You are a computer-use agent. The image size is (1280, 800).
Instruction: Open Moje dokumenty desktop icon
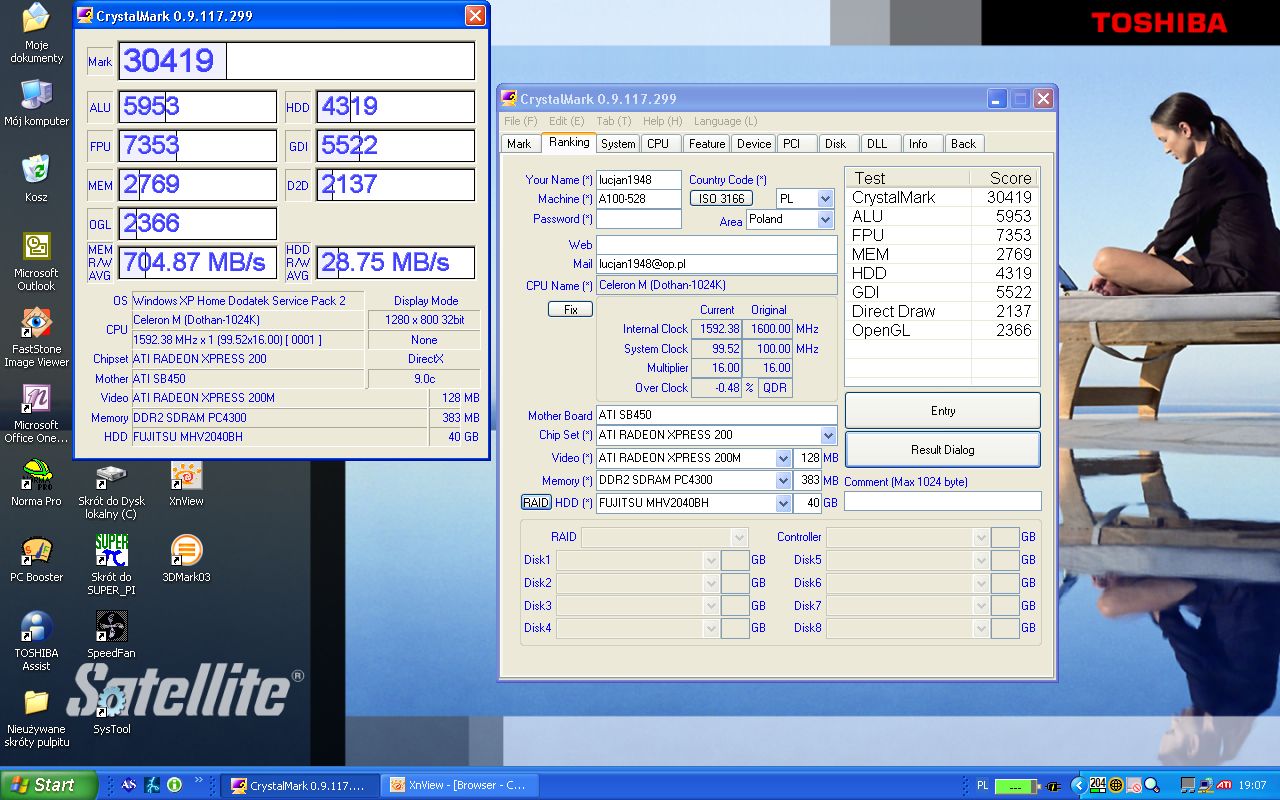tap(36, 33)
